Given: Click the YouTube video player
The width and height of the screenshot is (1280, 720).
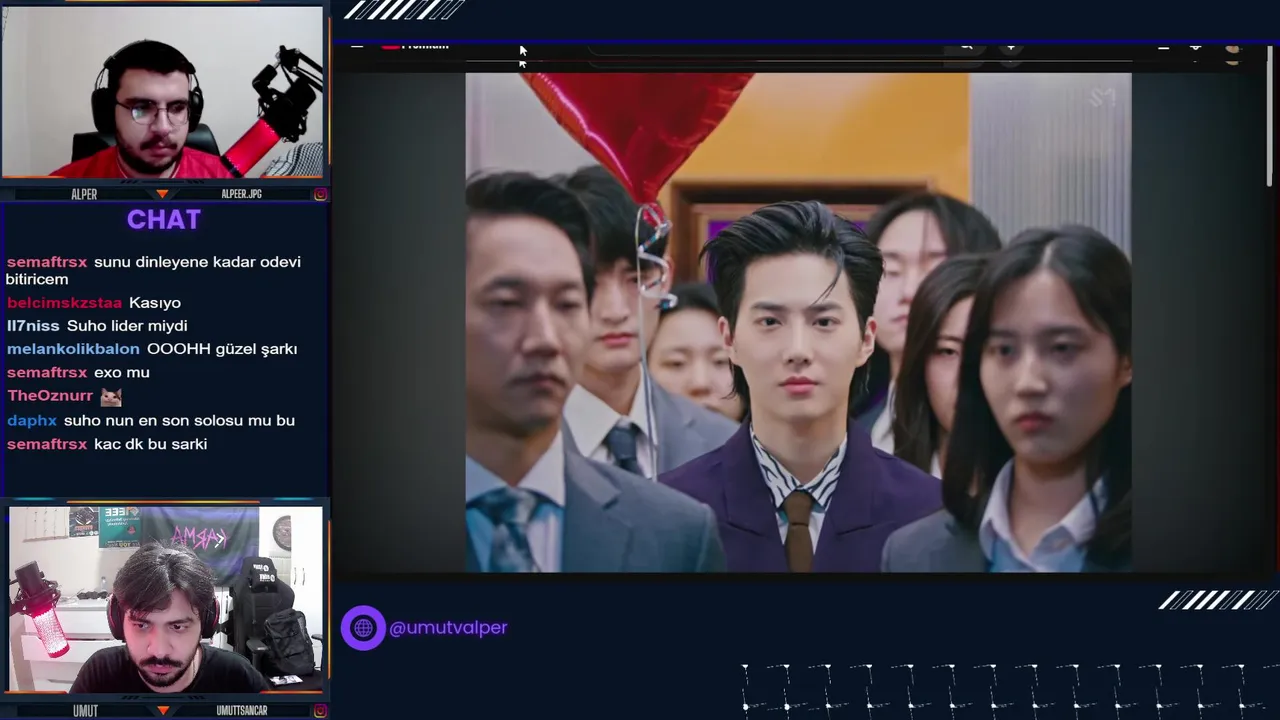Looking at the screenshot, I should pos(798,322).
